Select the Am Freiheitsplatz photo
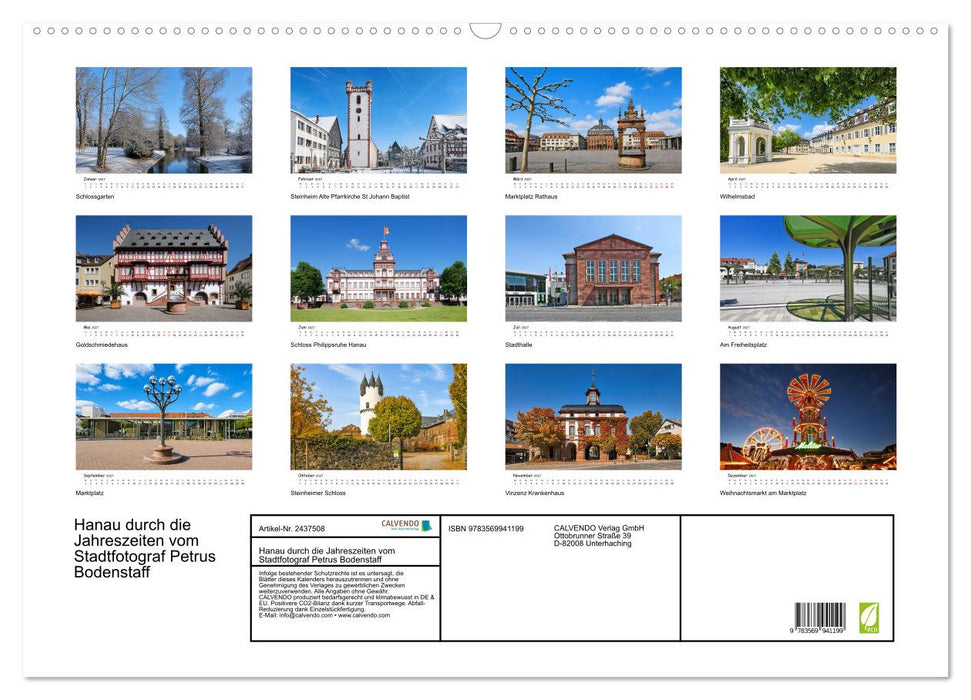 coord(808,268)
